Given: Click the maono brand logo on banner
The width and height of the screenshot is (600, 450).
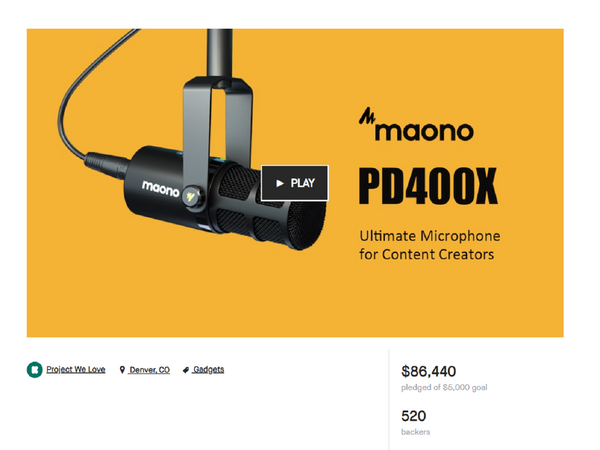Looking at the screenshot, I should tap(416, 125).
